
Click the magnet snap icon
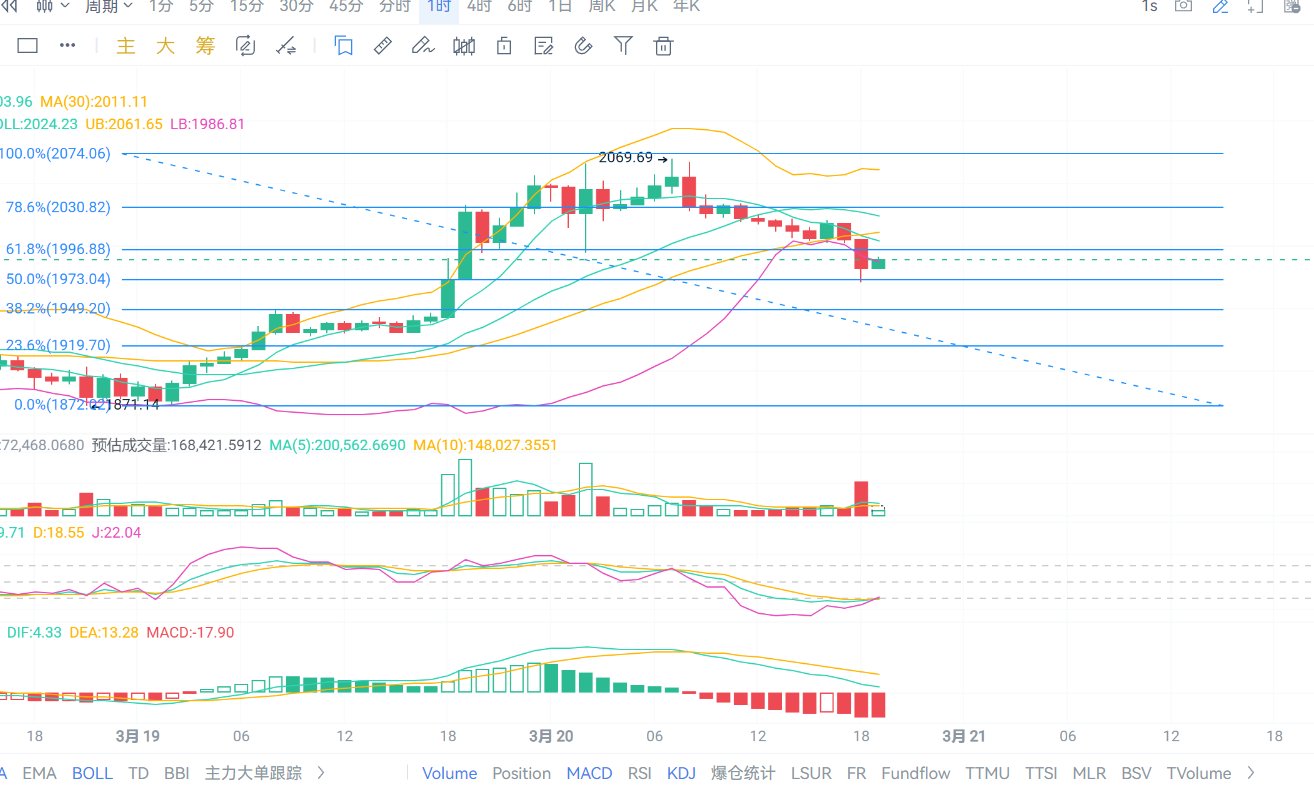pyautogui.click(x=584, y=46)
